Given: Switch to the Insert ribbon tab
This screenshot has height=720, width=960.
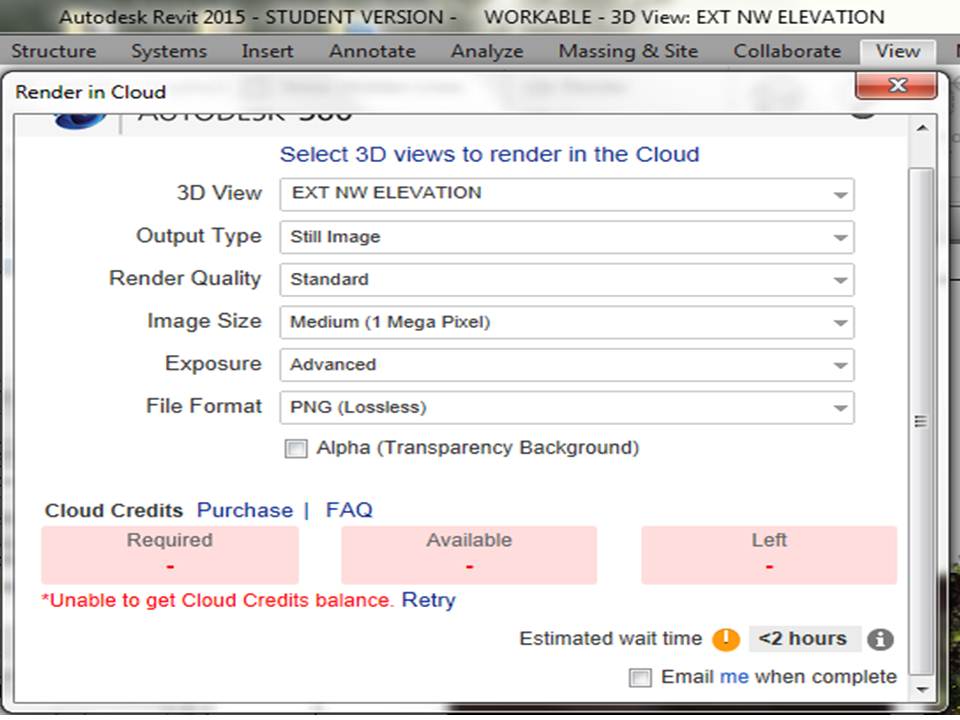Looking at the screenshot, I should pos(268,51).
